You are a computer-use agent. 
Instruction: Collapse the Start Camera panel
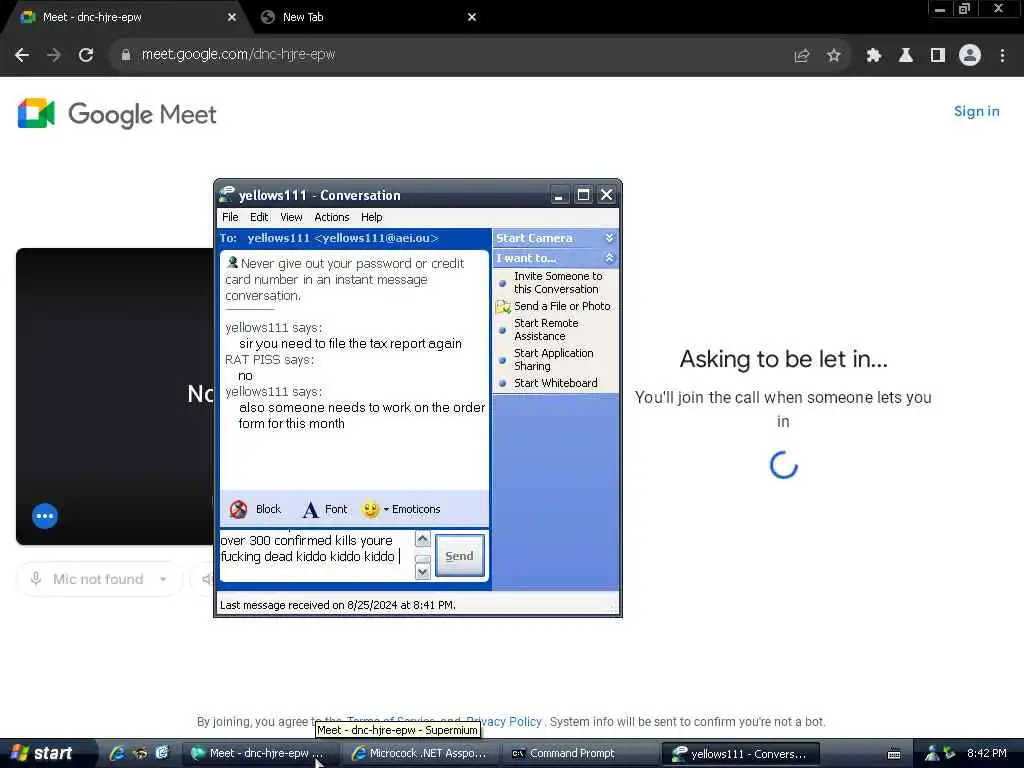609,238
